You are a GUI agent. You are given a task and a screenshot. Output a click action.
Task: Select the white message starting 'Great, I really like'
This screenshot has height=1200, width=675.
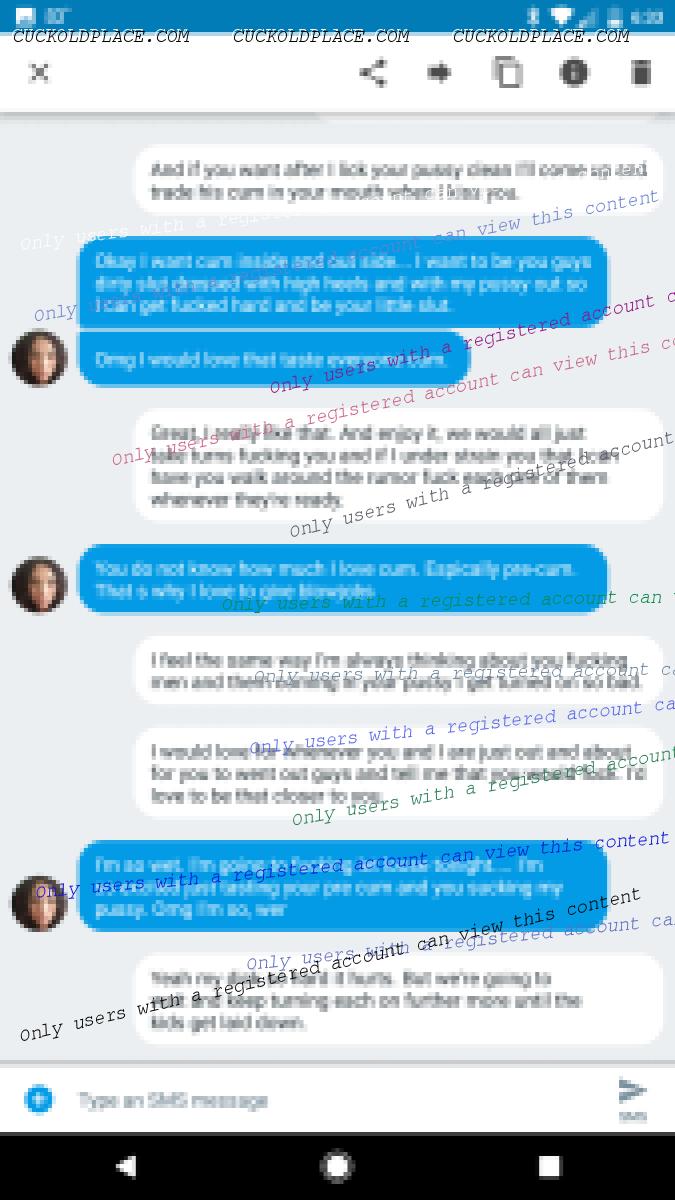point(399,465)
